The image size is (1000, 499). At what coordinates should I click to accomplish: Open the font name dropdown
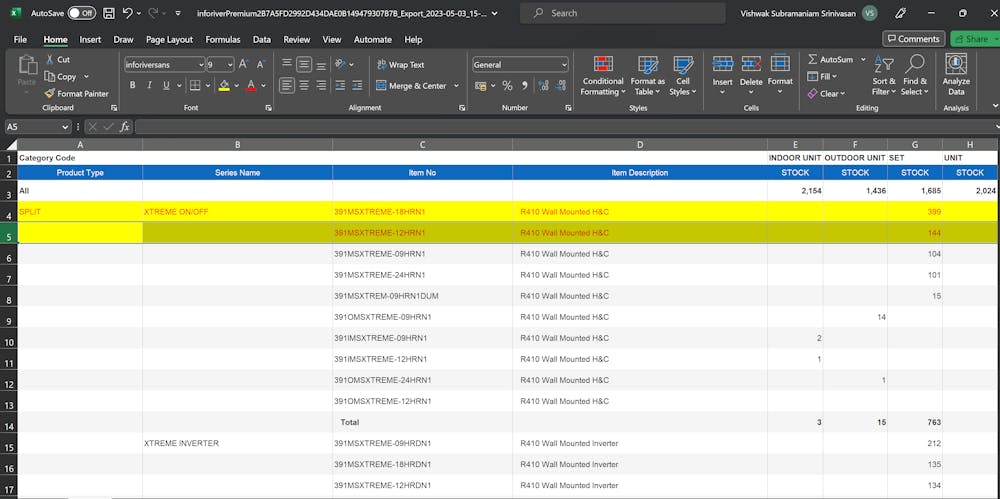200,64
